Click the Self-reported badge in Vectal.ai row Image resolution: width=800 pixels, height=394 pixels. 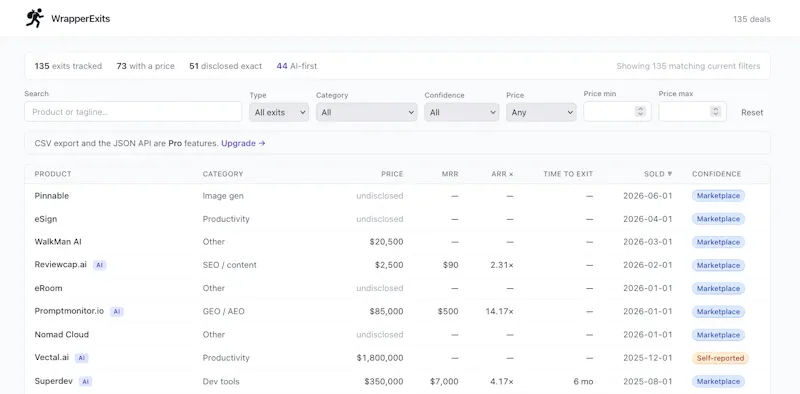720,358
